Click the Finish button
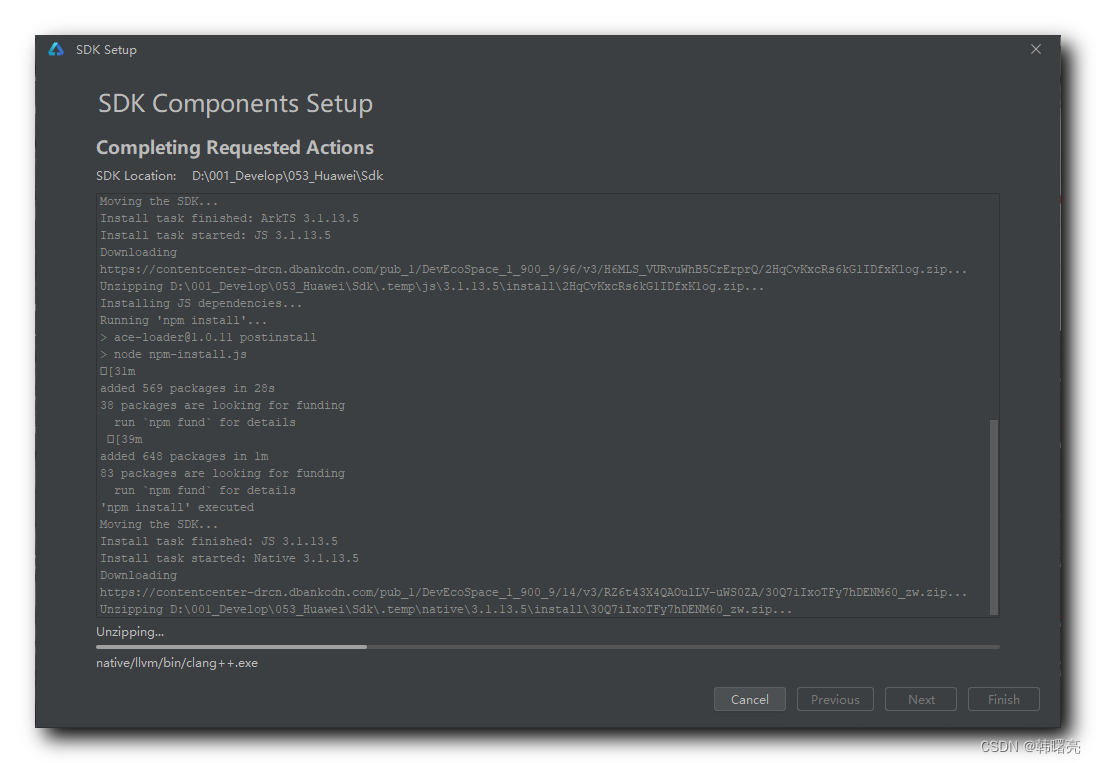The width and height of the screenshot is (1096, 763). click(x=1003, y=699)
